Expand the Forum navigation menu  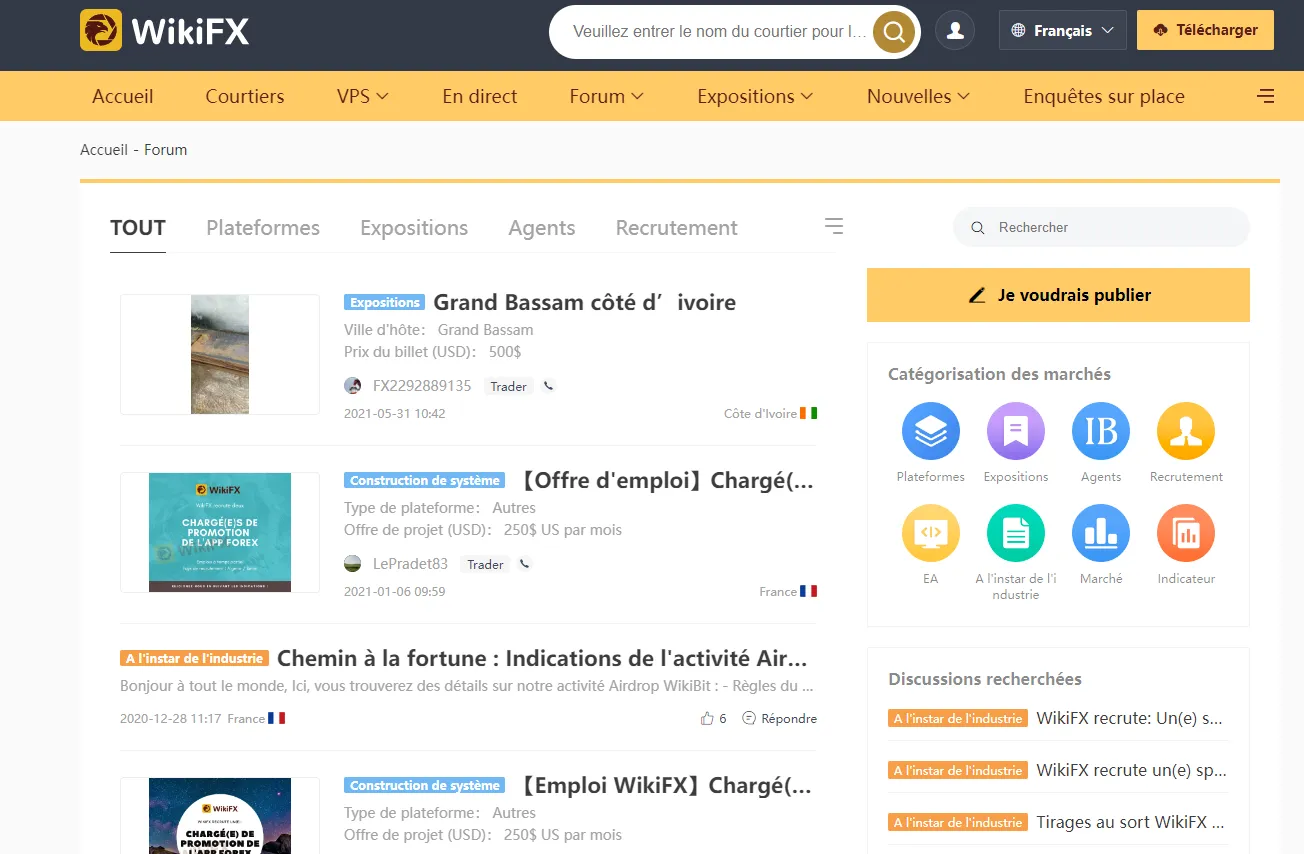(x=606, y=96)
